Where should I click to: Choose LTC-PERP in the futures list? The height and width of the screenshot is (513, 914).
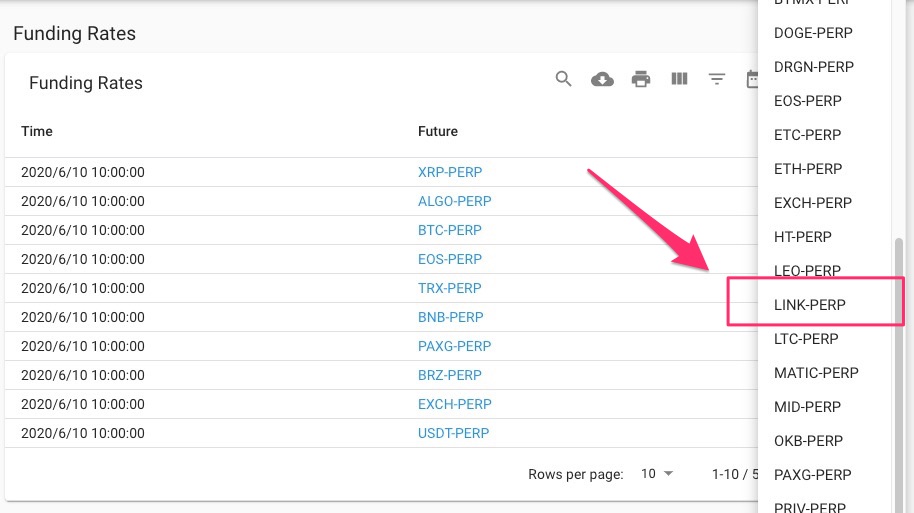coord(806,339)
